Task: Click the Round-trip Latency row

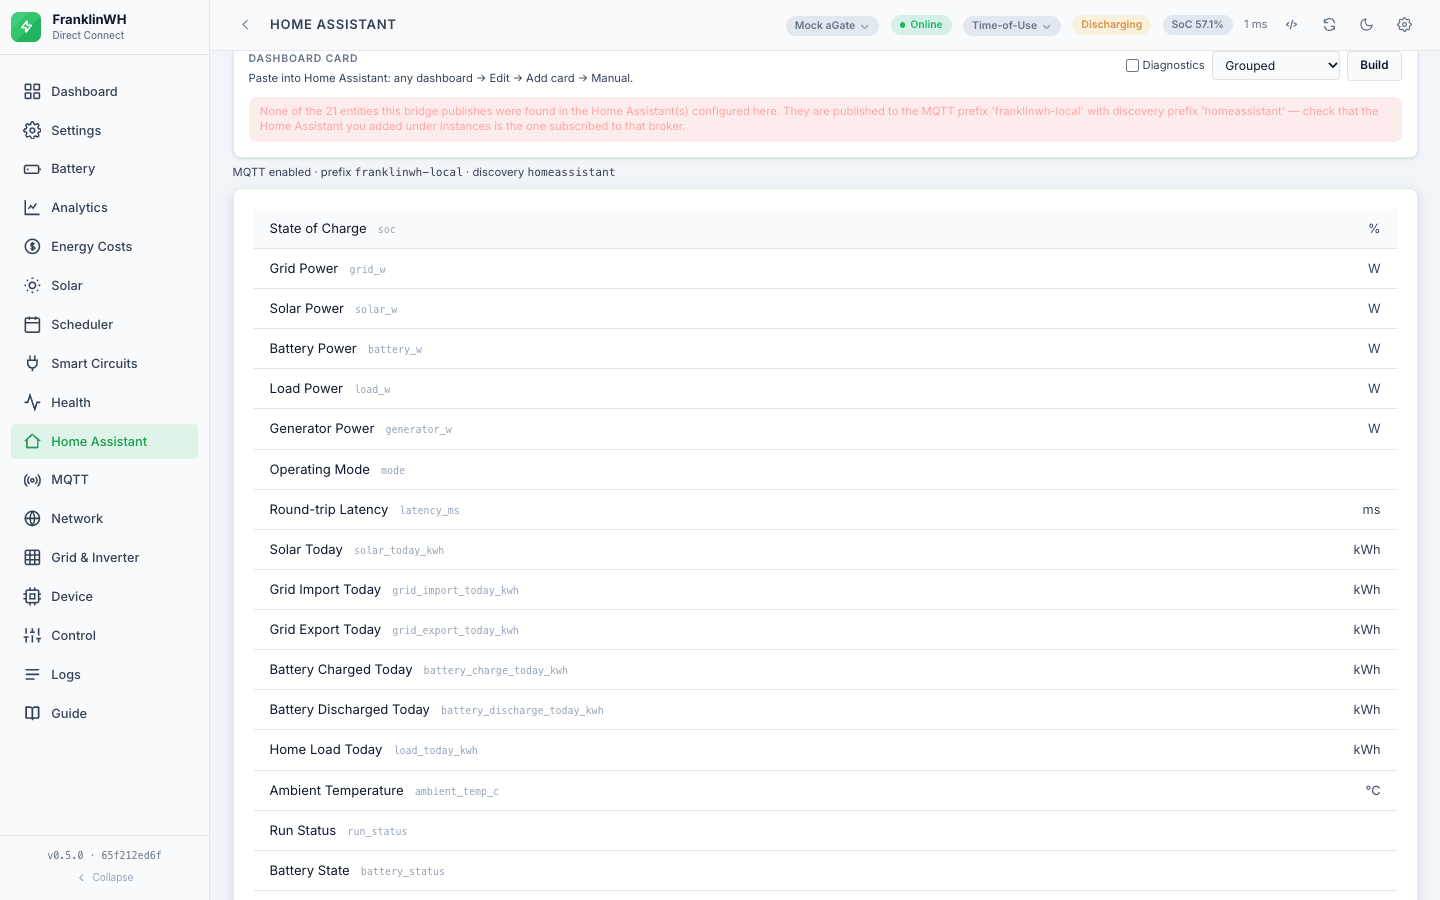Action: click(x=825, y=510)
